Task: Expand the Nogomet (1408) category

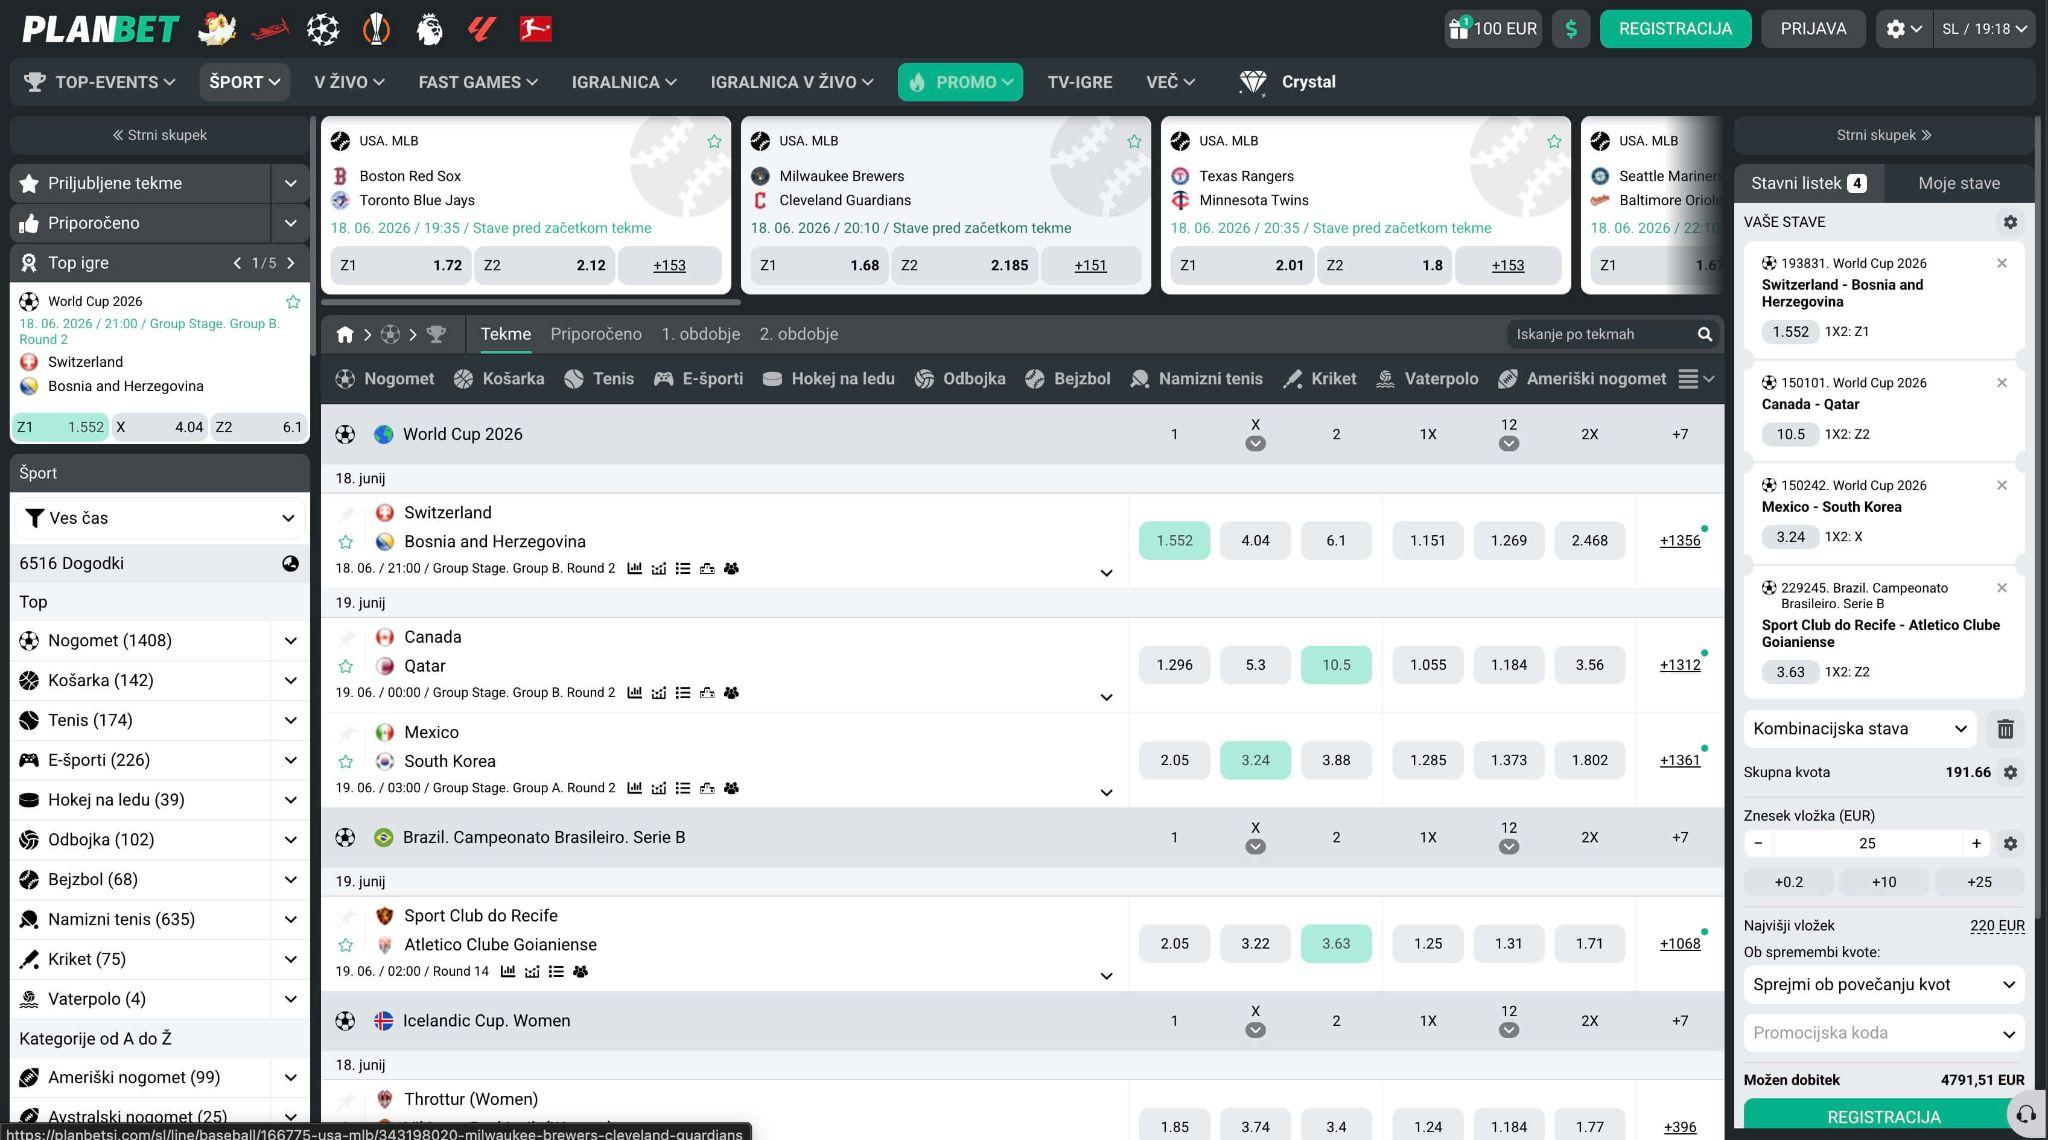Action: (x=290, y=640)
